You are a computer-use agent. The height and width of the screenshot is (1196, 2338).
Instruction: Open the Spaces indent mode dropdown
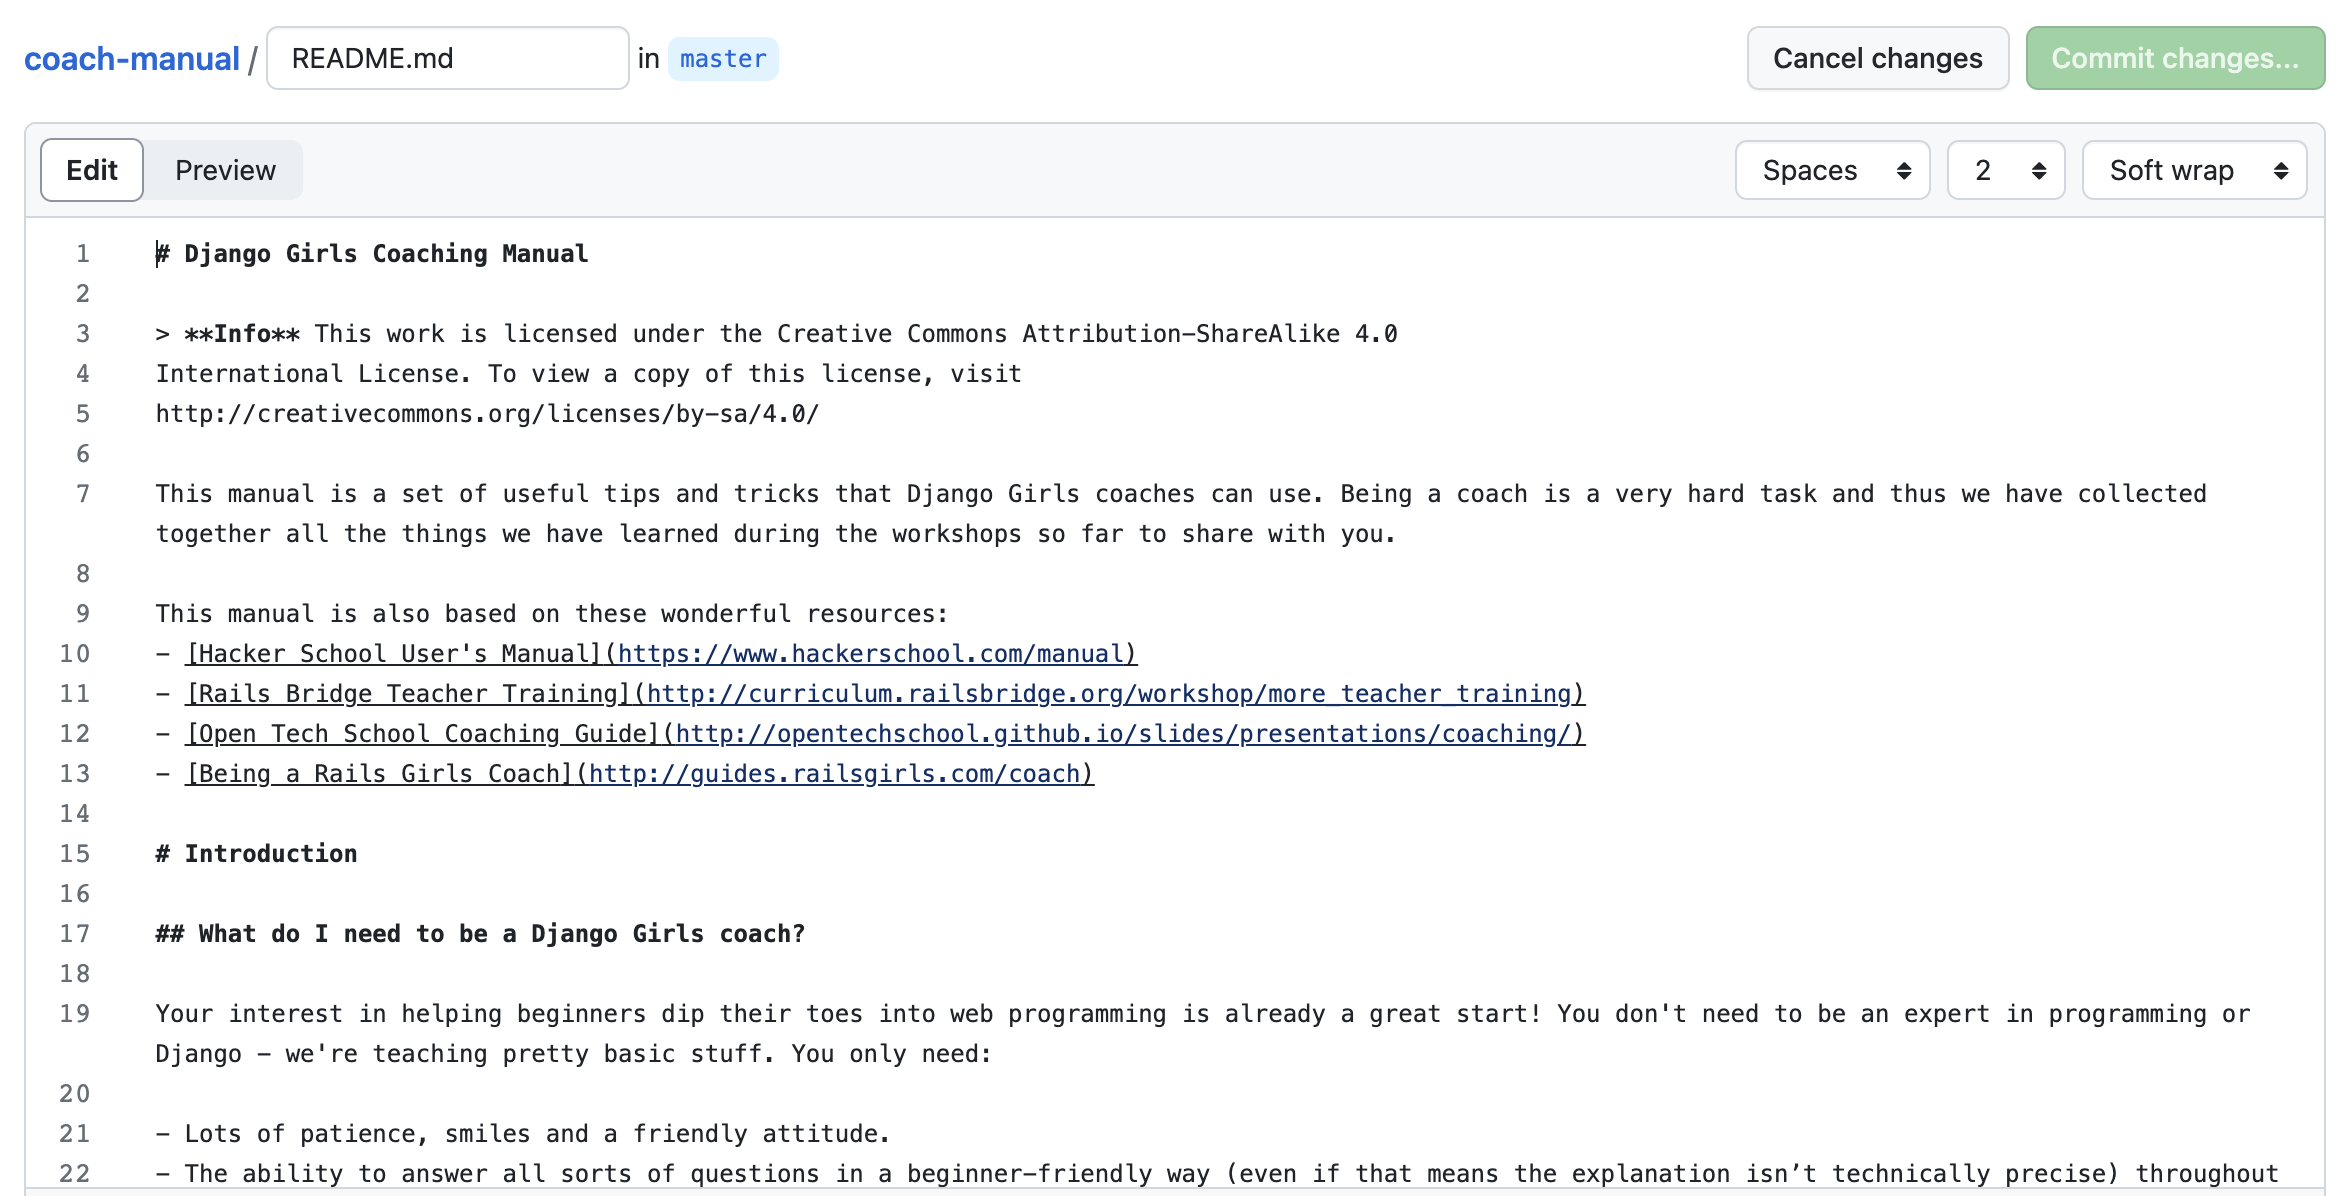[x=1832, y=170]
